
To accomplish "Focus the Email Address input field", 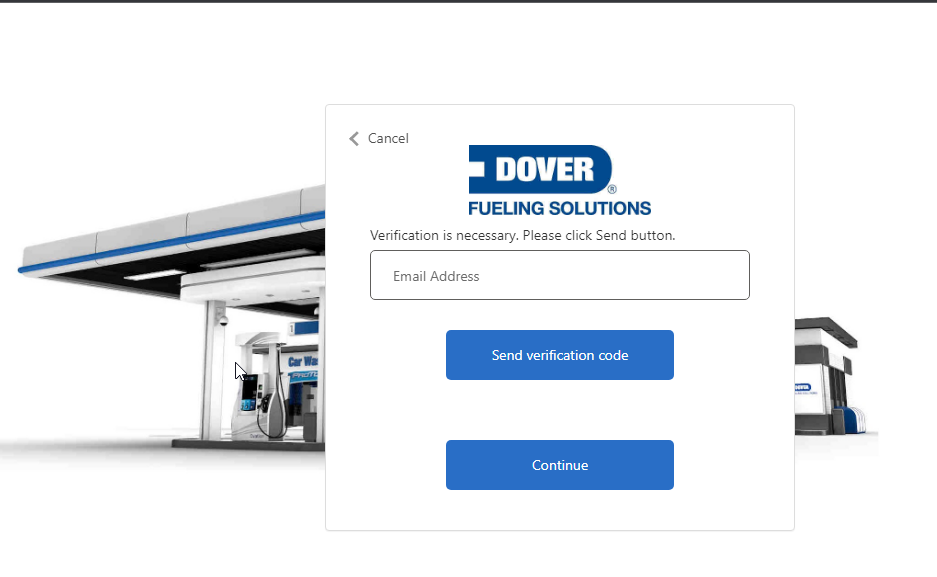I will coord(559,275).
